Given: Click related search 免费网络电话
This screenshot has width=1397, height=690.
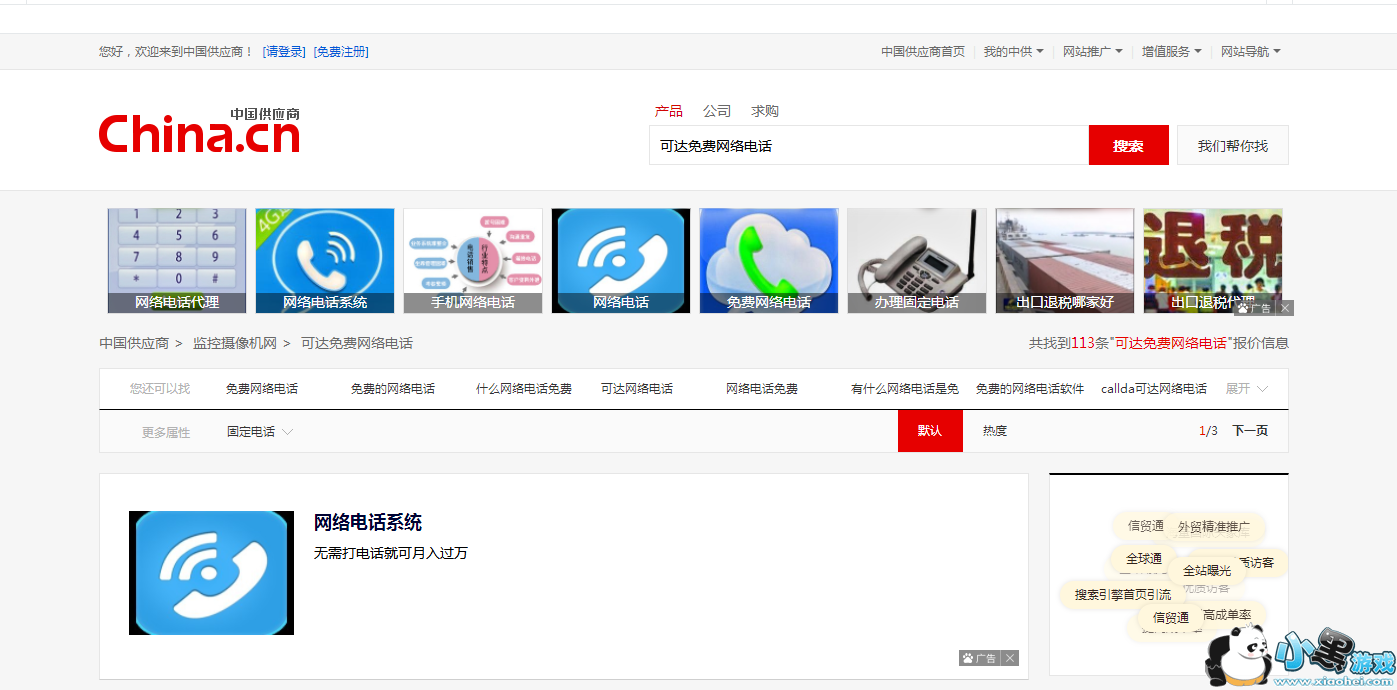Looking at the screenshot, I should coord(262,388).
